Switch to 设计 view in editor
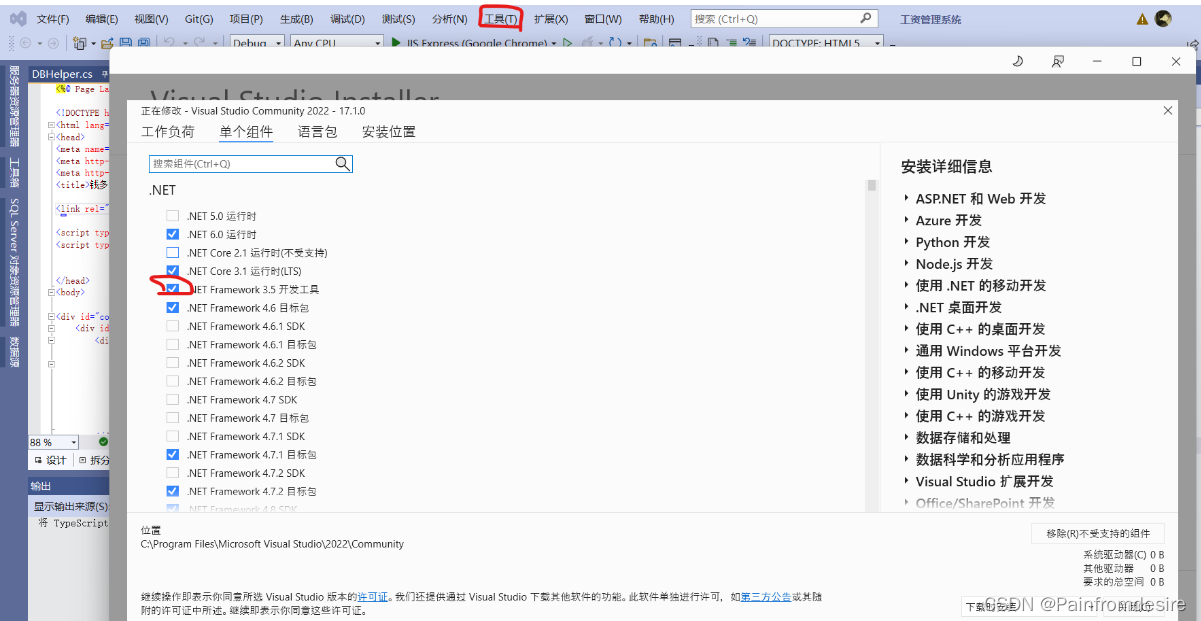This screenshot has width=1201, height=621. (x=50, y=460)
